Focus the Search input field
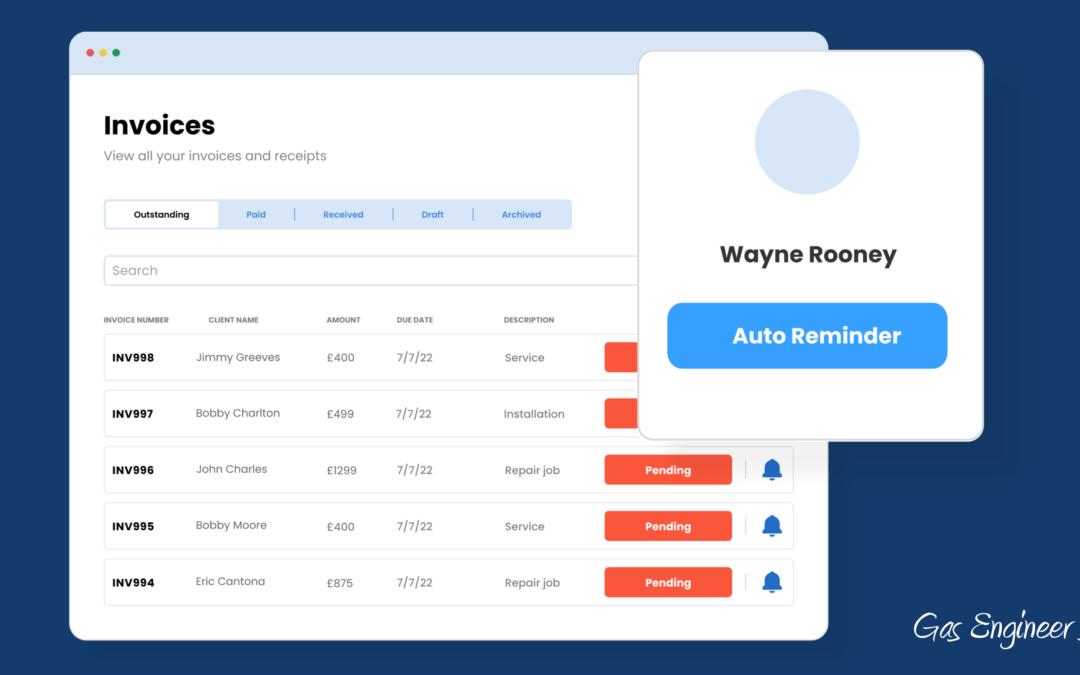The image size is (1080, 675). tap(370, 271)
